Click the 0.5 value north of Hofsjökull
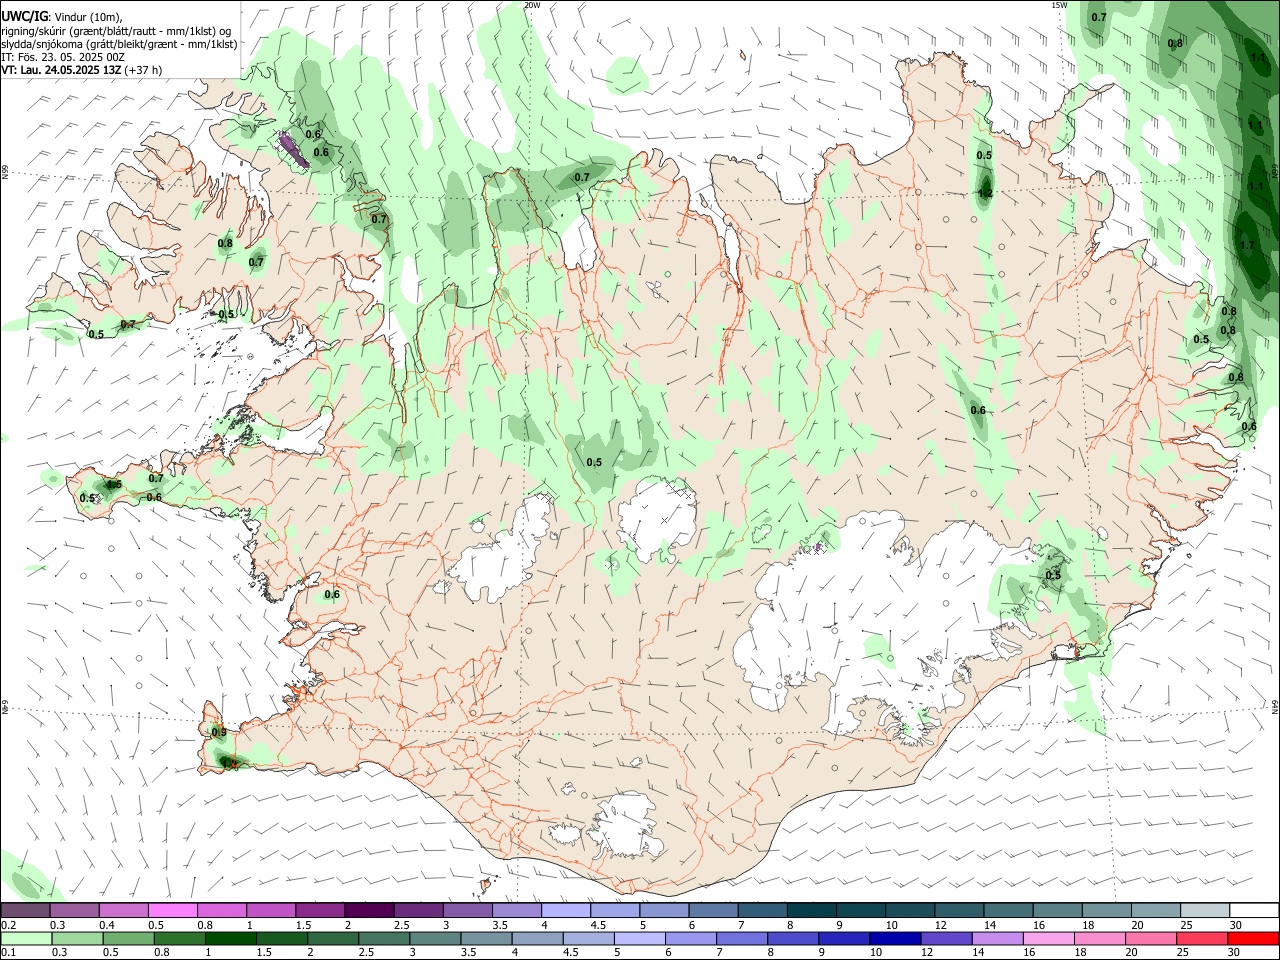 click(x=594, y=462)
